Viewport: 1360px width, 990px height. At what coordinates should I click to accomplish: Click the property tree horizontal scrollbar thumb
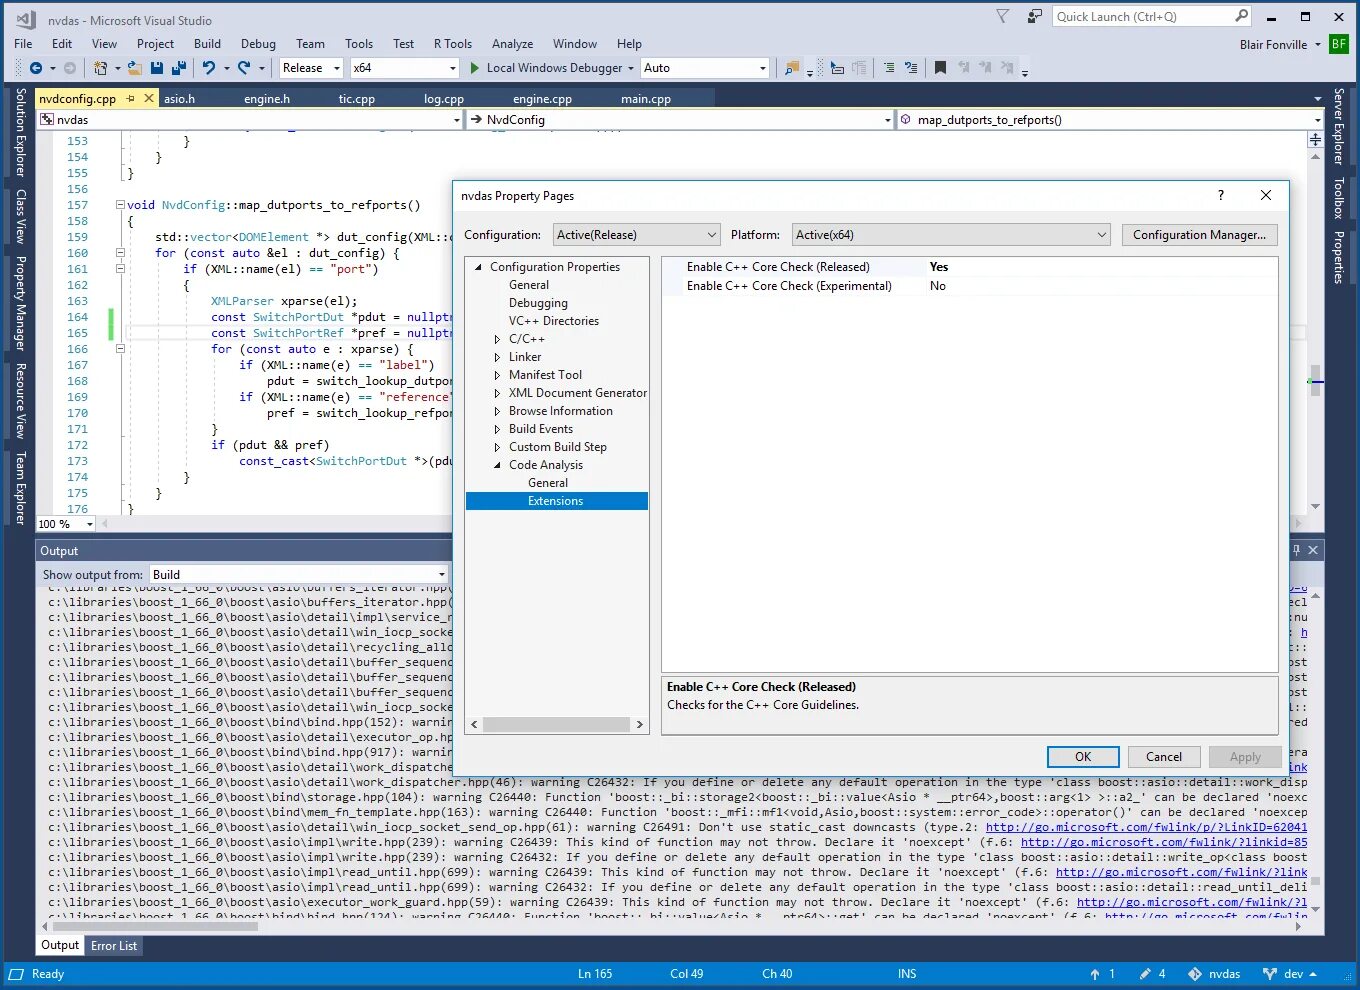click(557, 724)
